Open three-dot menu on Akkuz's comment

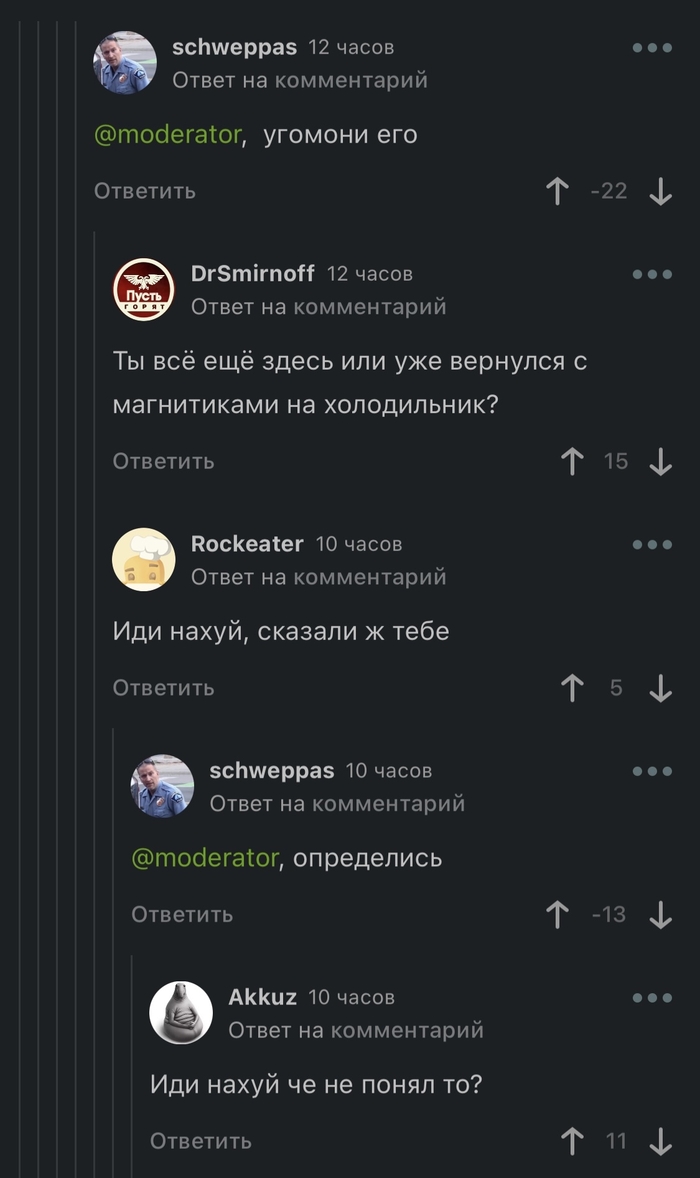coord(652,998)
